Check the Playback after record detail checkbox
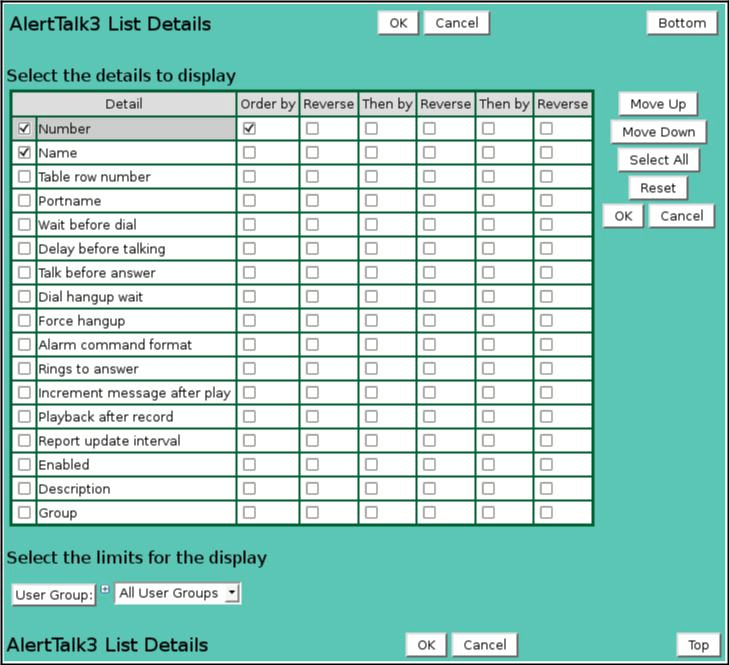This screenshot has height=665, width=729. point(24,416)
